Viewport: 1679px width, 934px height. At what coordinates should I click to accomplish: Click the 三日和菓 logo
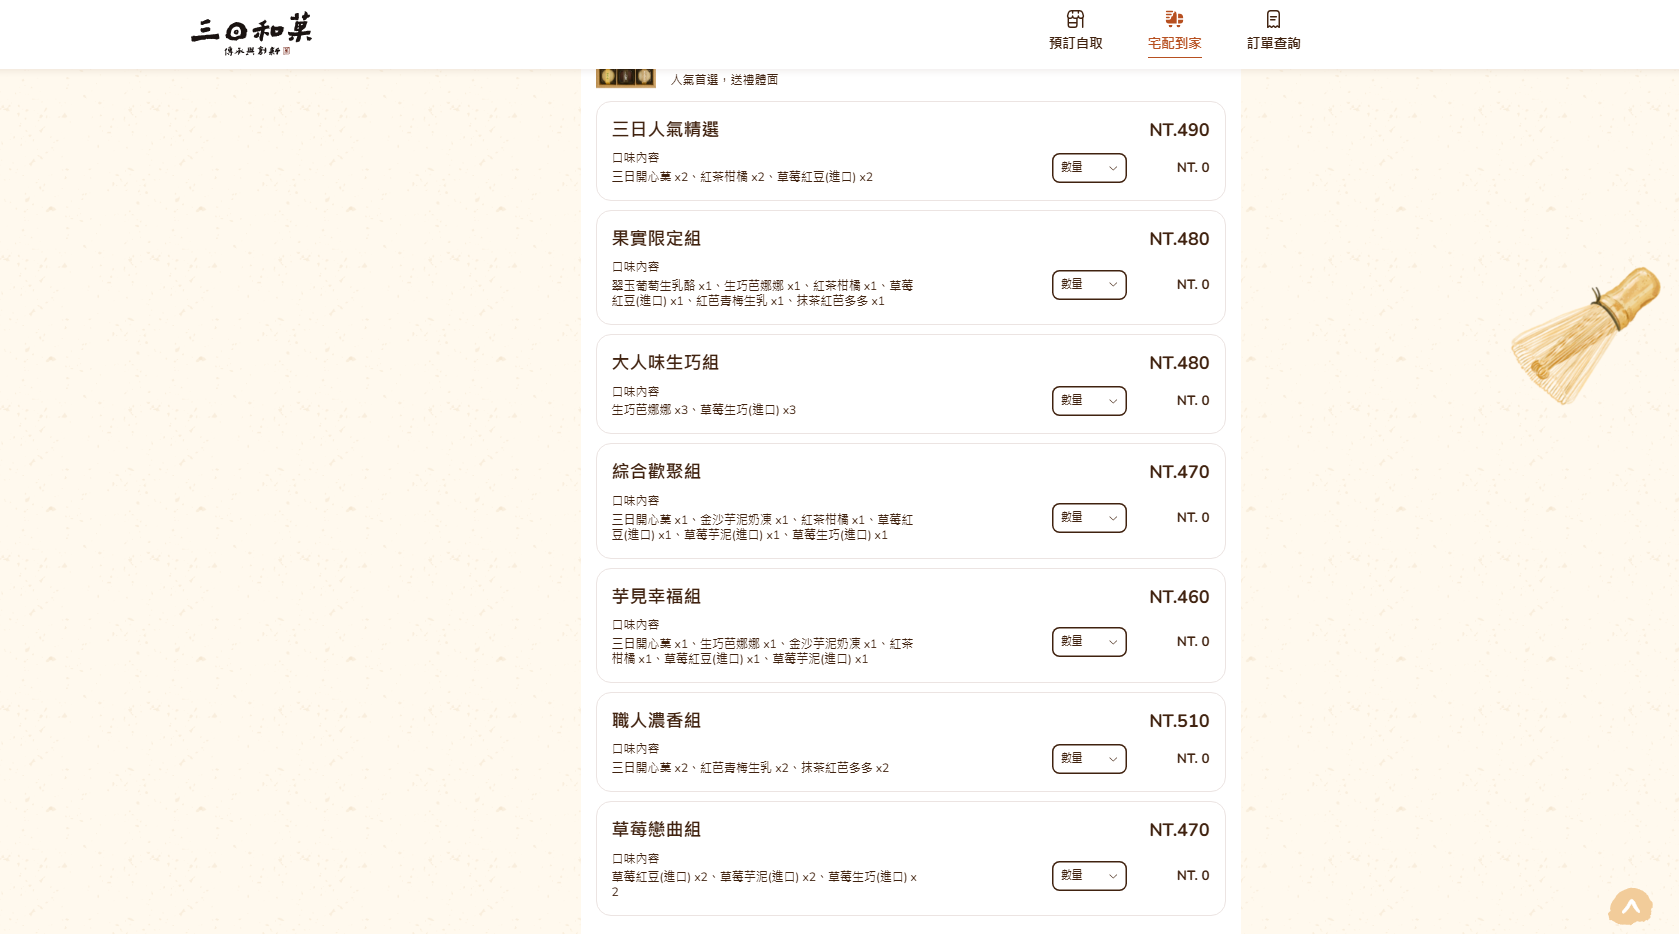pos(252,33)
